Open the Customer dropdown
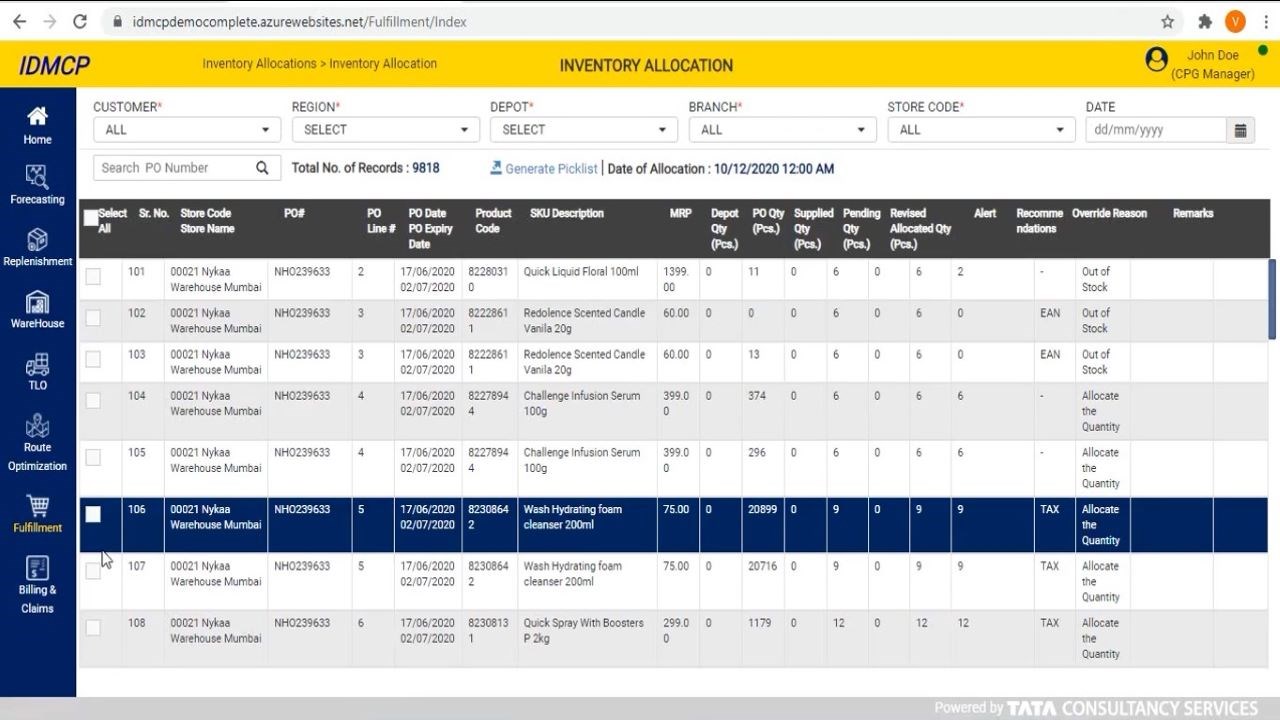Image resolution: width=1280 pixels, height=720 pixels. [x=187, y=130]
